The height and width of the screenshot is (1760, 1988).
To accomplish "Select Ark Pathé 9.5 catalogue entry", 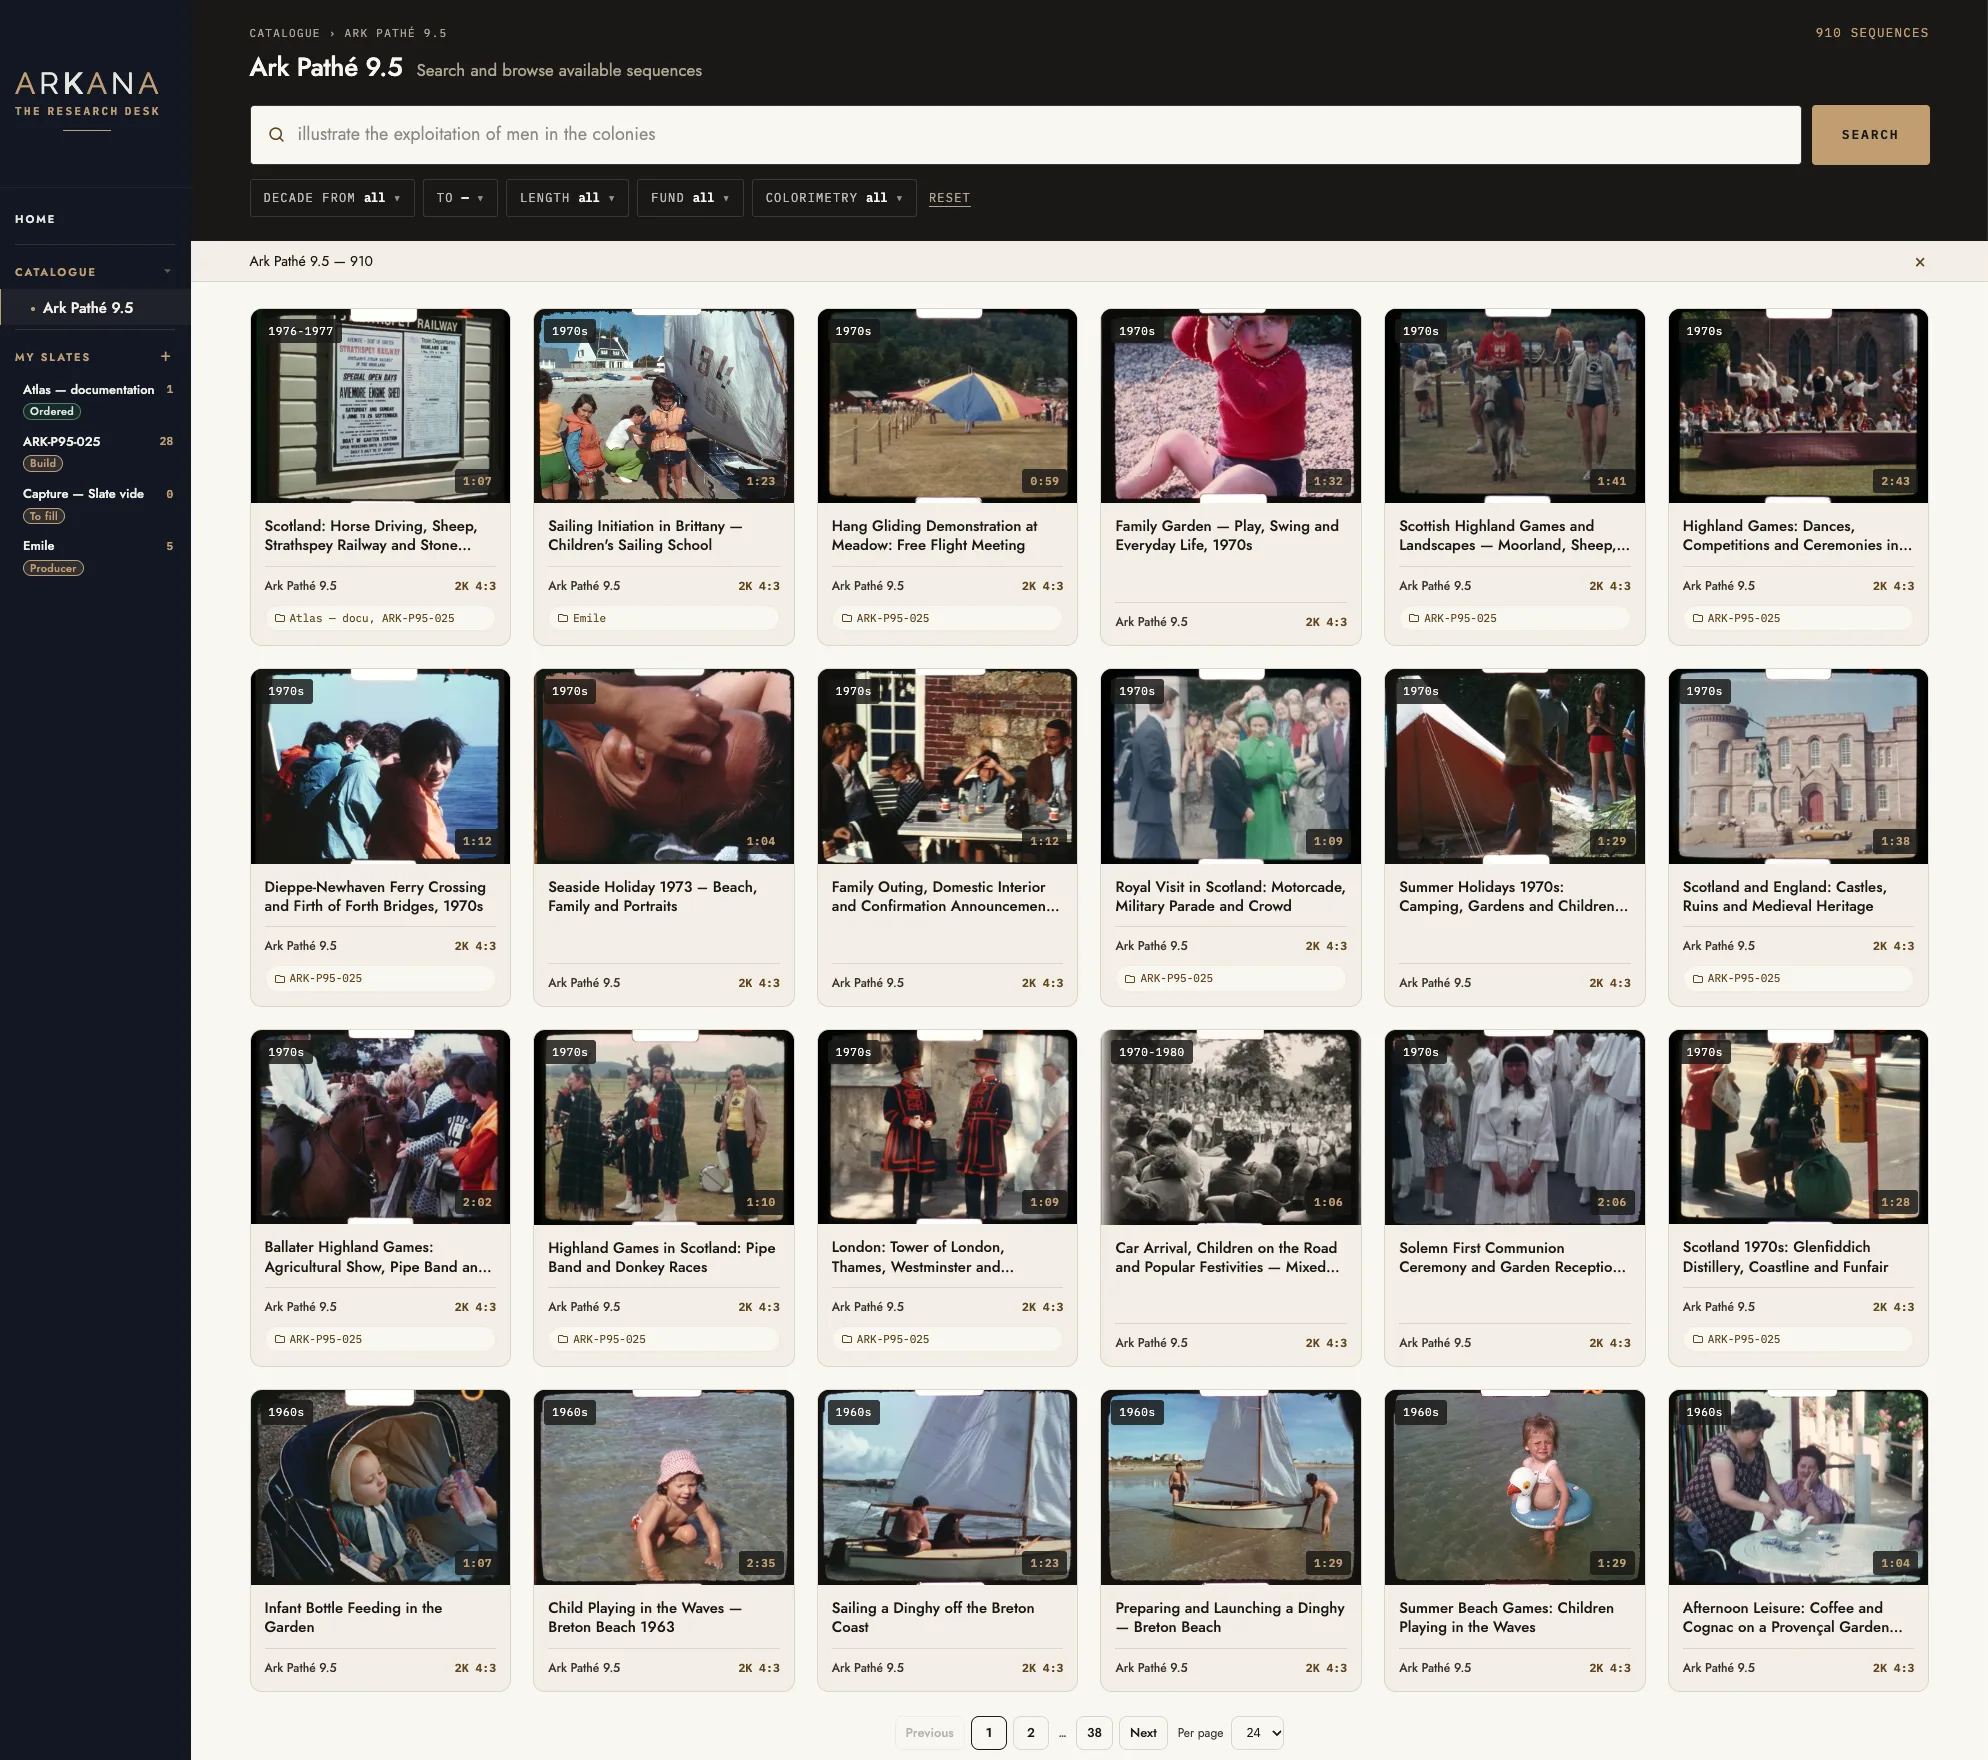I will pyautogui.click(x=88, y=308).
